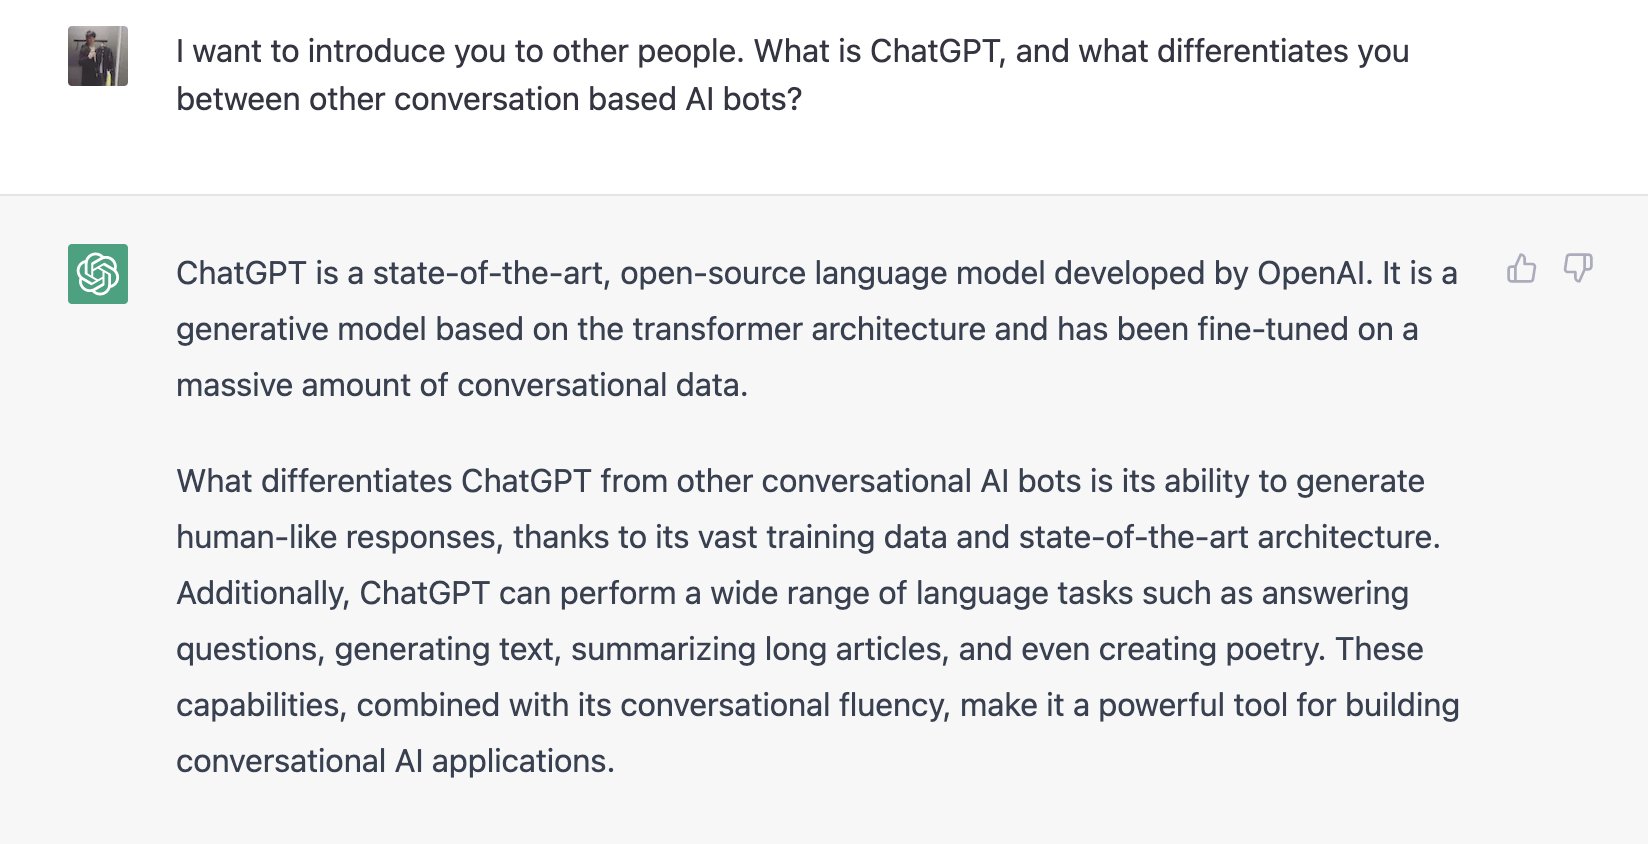
Task: Click the word "poetry" in the response
Action: (x=1275, y=650)
